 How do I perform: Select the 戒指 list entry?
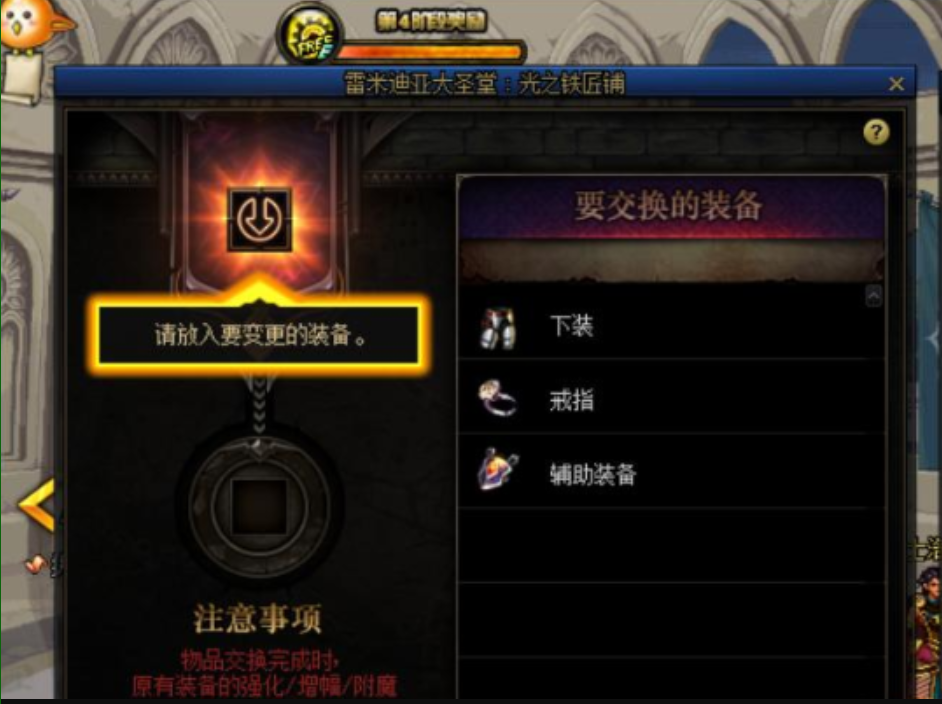click(x=670, y=397)
